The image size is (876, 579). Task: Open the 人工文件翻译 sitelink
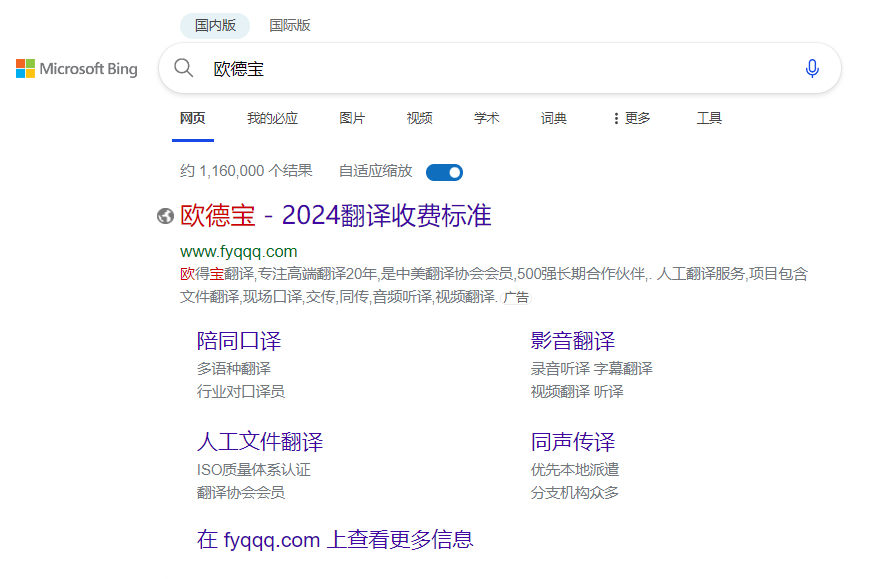click(260, 442)
